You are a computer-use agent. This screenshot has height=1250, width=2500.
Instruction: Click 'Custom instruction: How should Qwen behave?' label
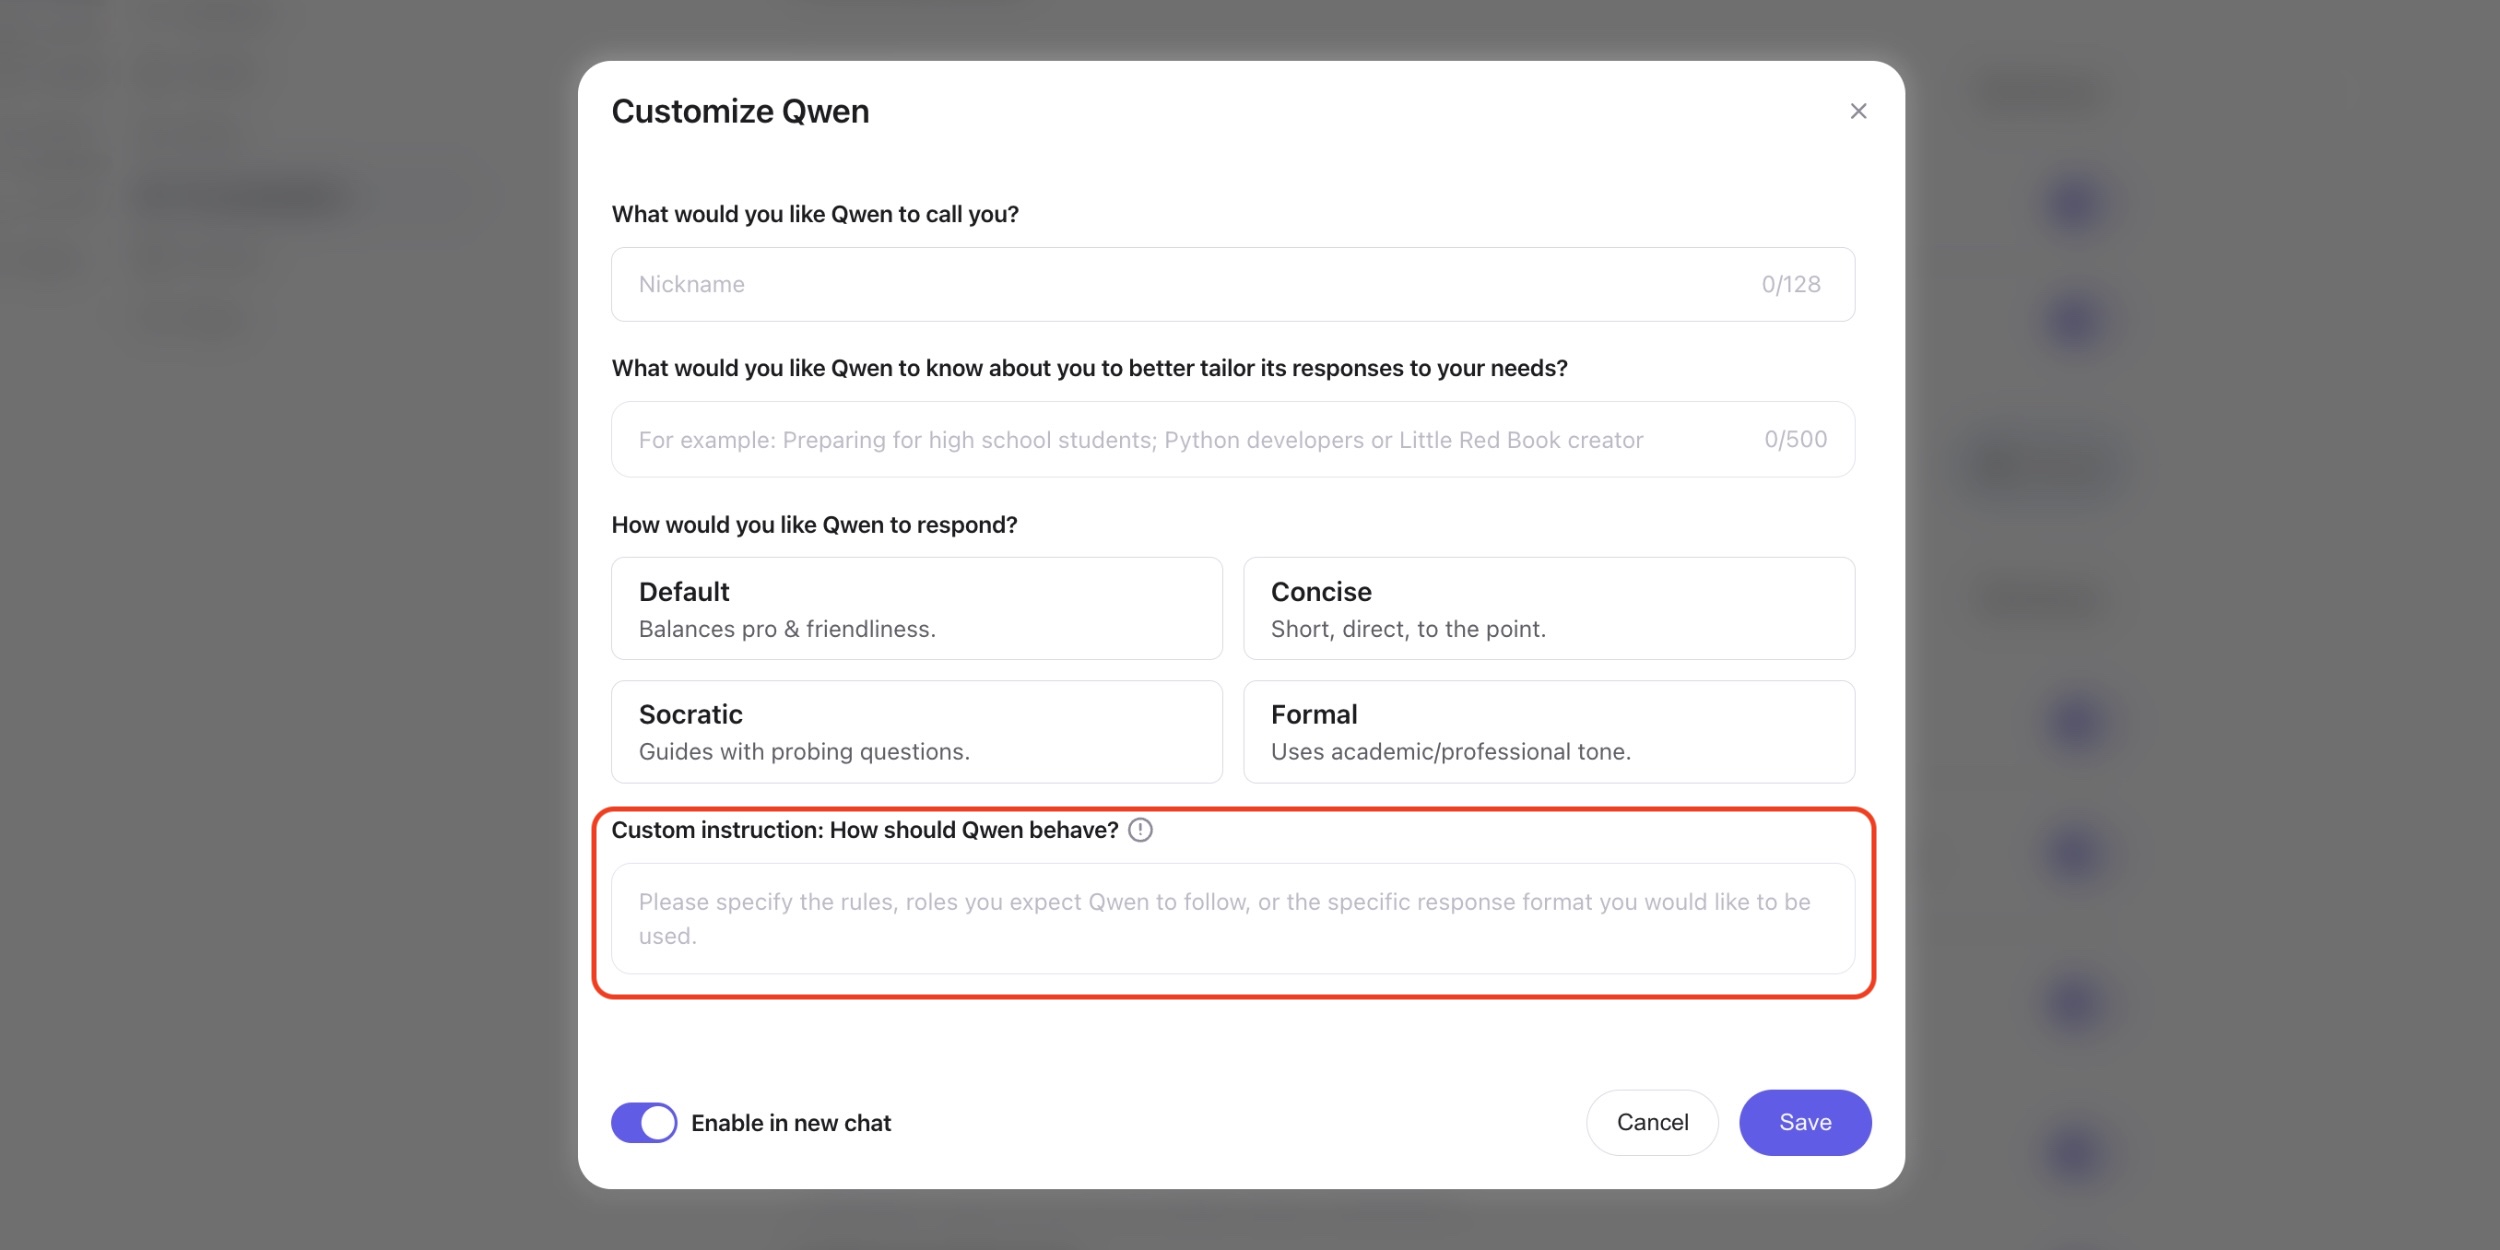coord(864,830)
